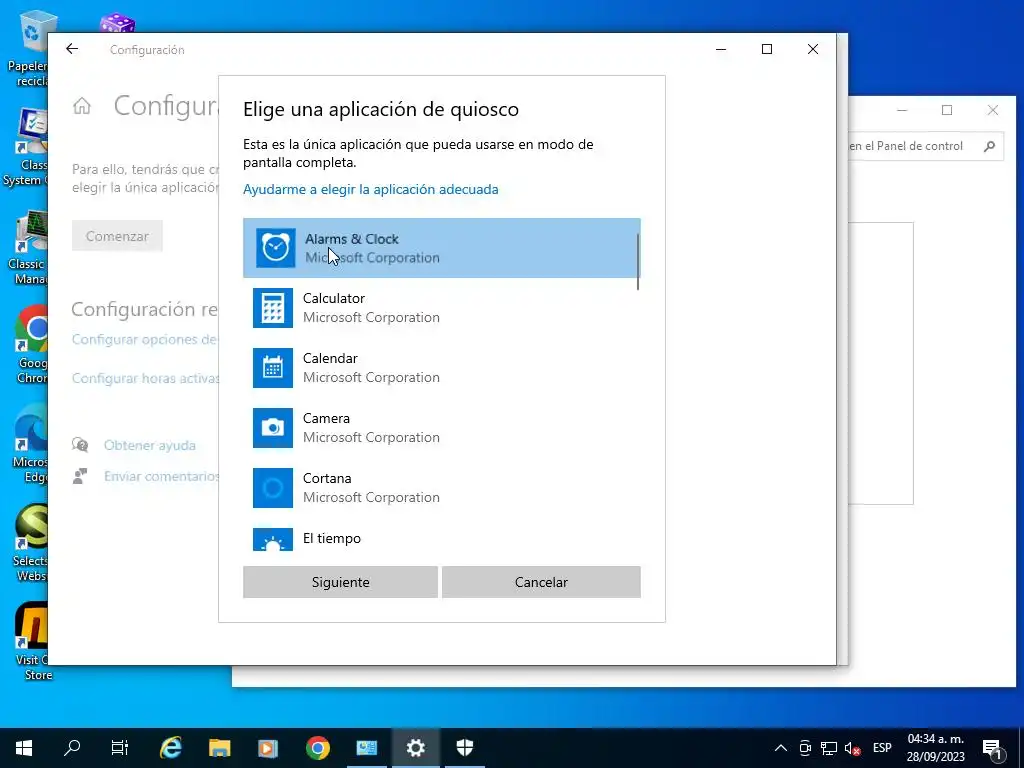Switch to the Settings gear taskbar icon
This screenshot has height=768, width=1024.
pyautogui.click(x=415, y=748)
